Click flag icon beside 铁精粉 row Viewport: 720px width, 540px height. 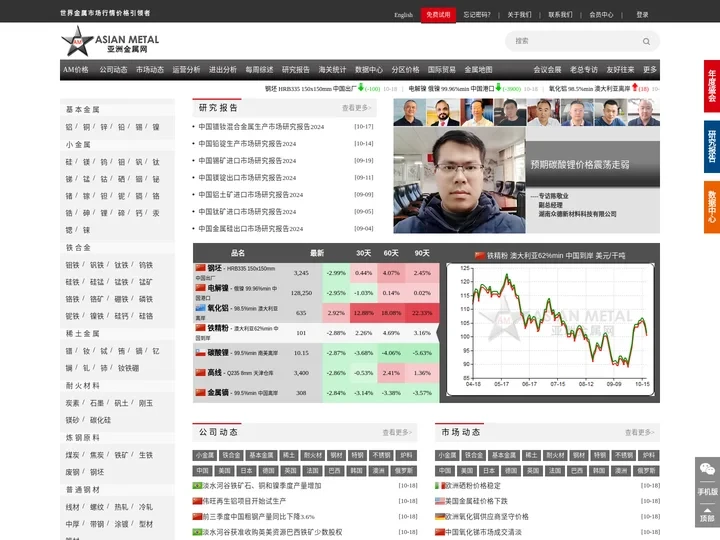(x=200, y=328)
